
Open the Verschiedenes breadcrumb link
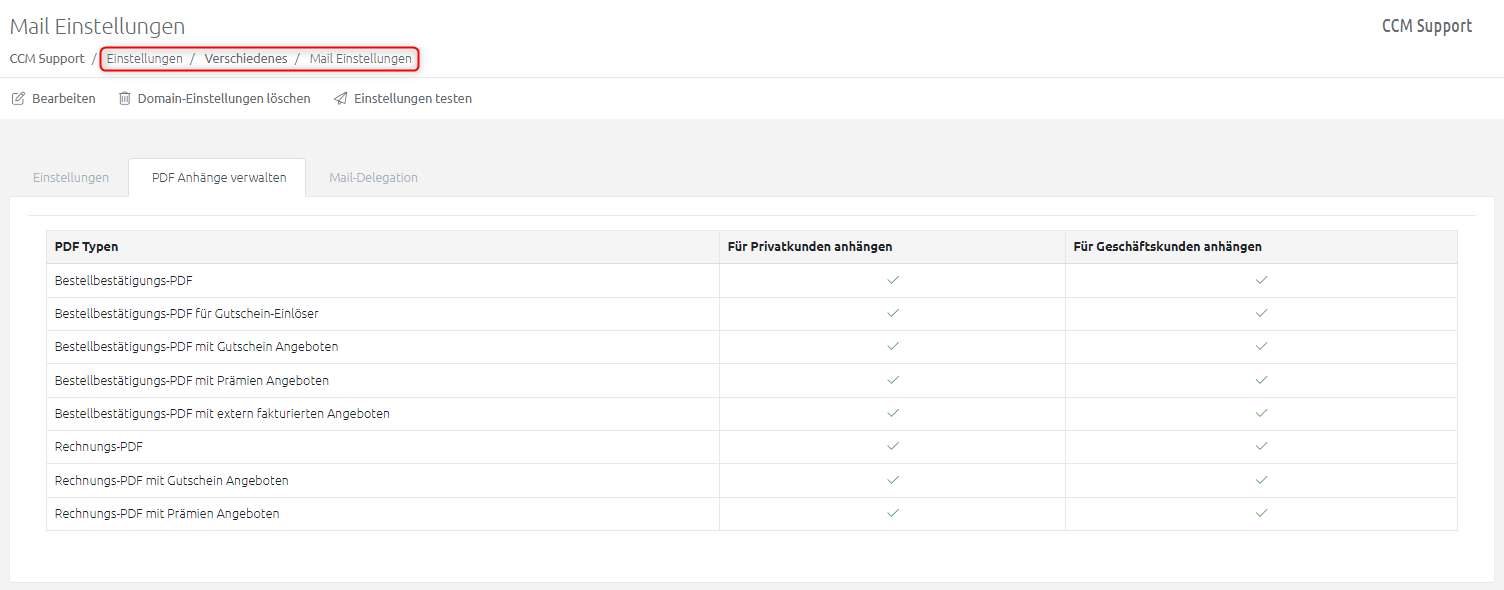(246, 59)
